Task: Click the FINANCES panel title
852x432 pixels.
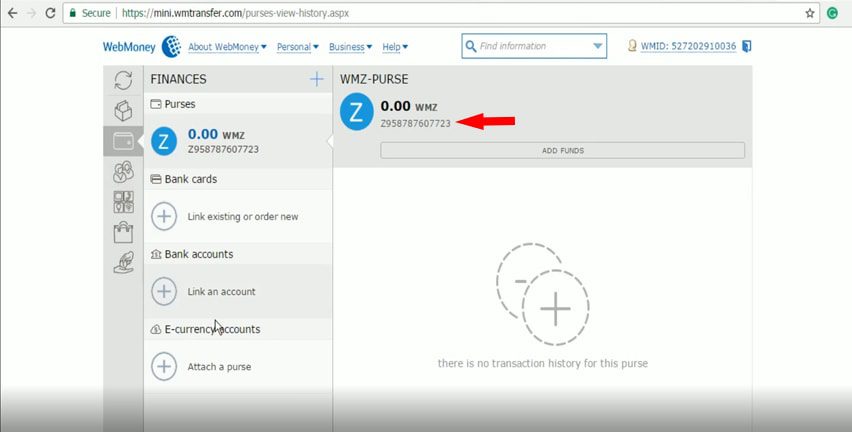Action: (x=178, y=79)
